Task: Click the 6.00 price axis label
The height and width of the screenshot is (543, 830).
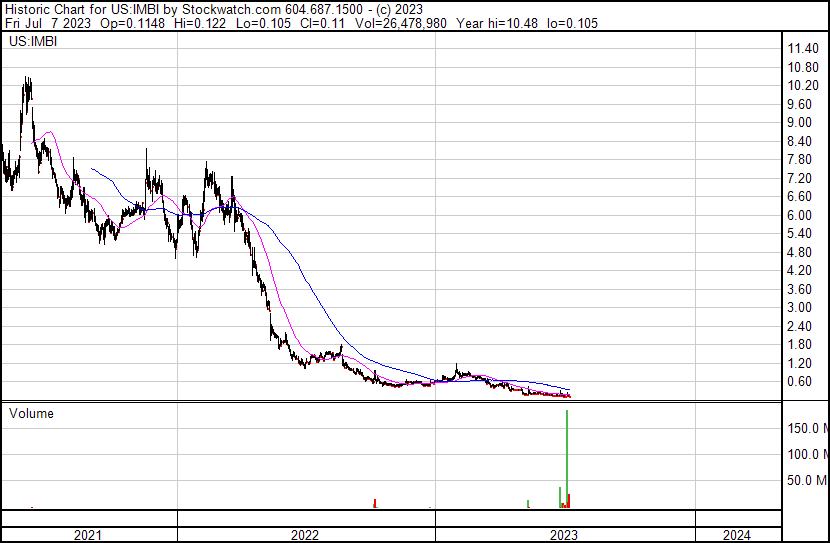Action: pyautogui.click(x=800, y=215)
